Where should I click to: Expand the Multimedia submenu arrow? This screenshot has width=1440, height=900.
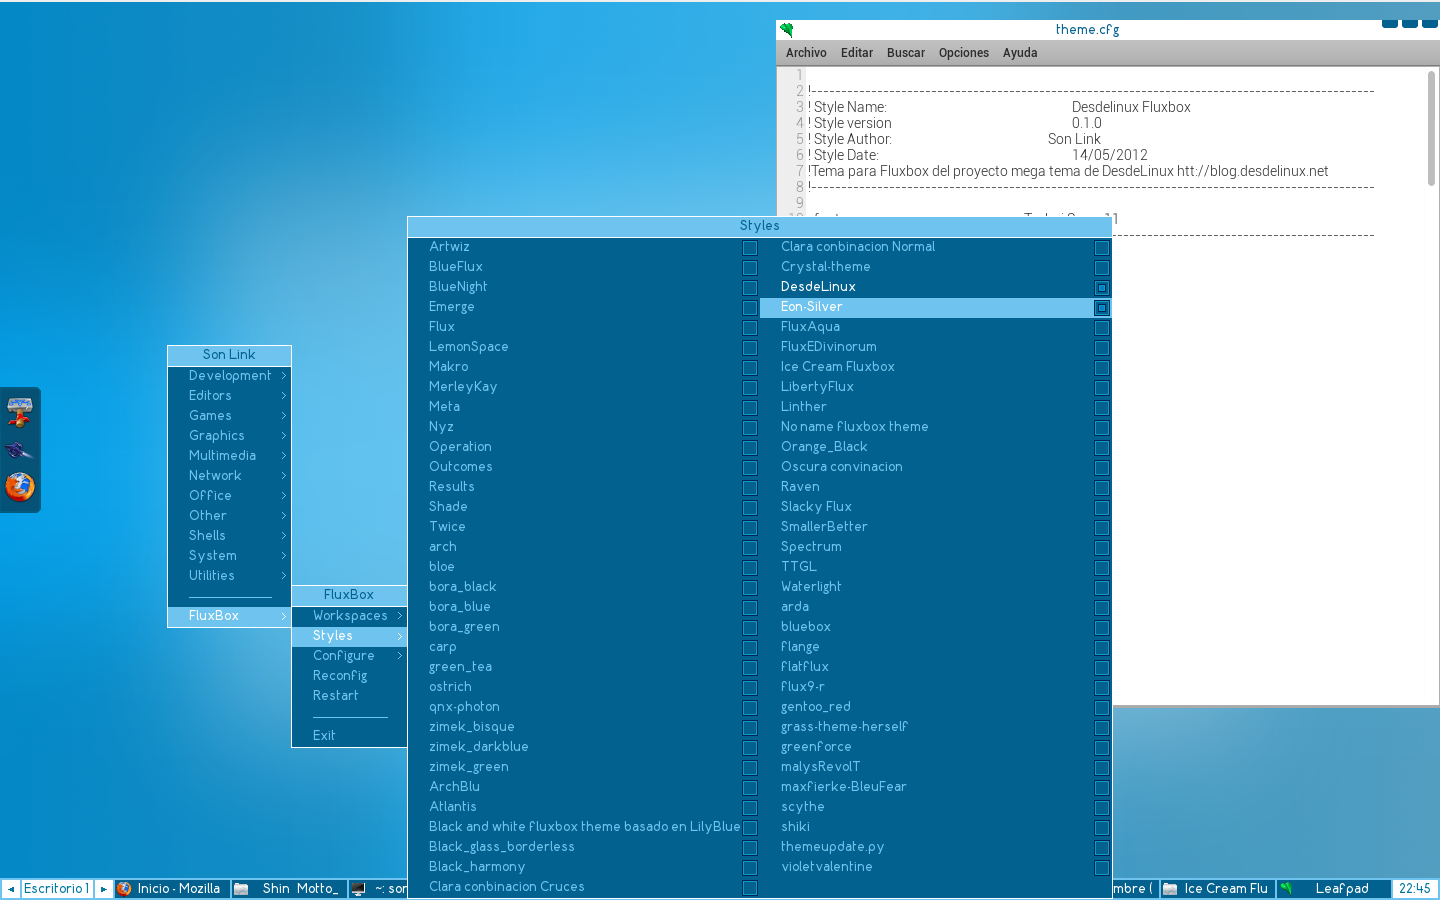tap(284, 456)
